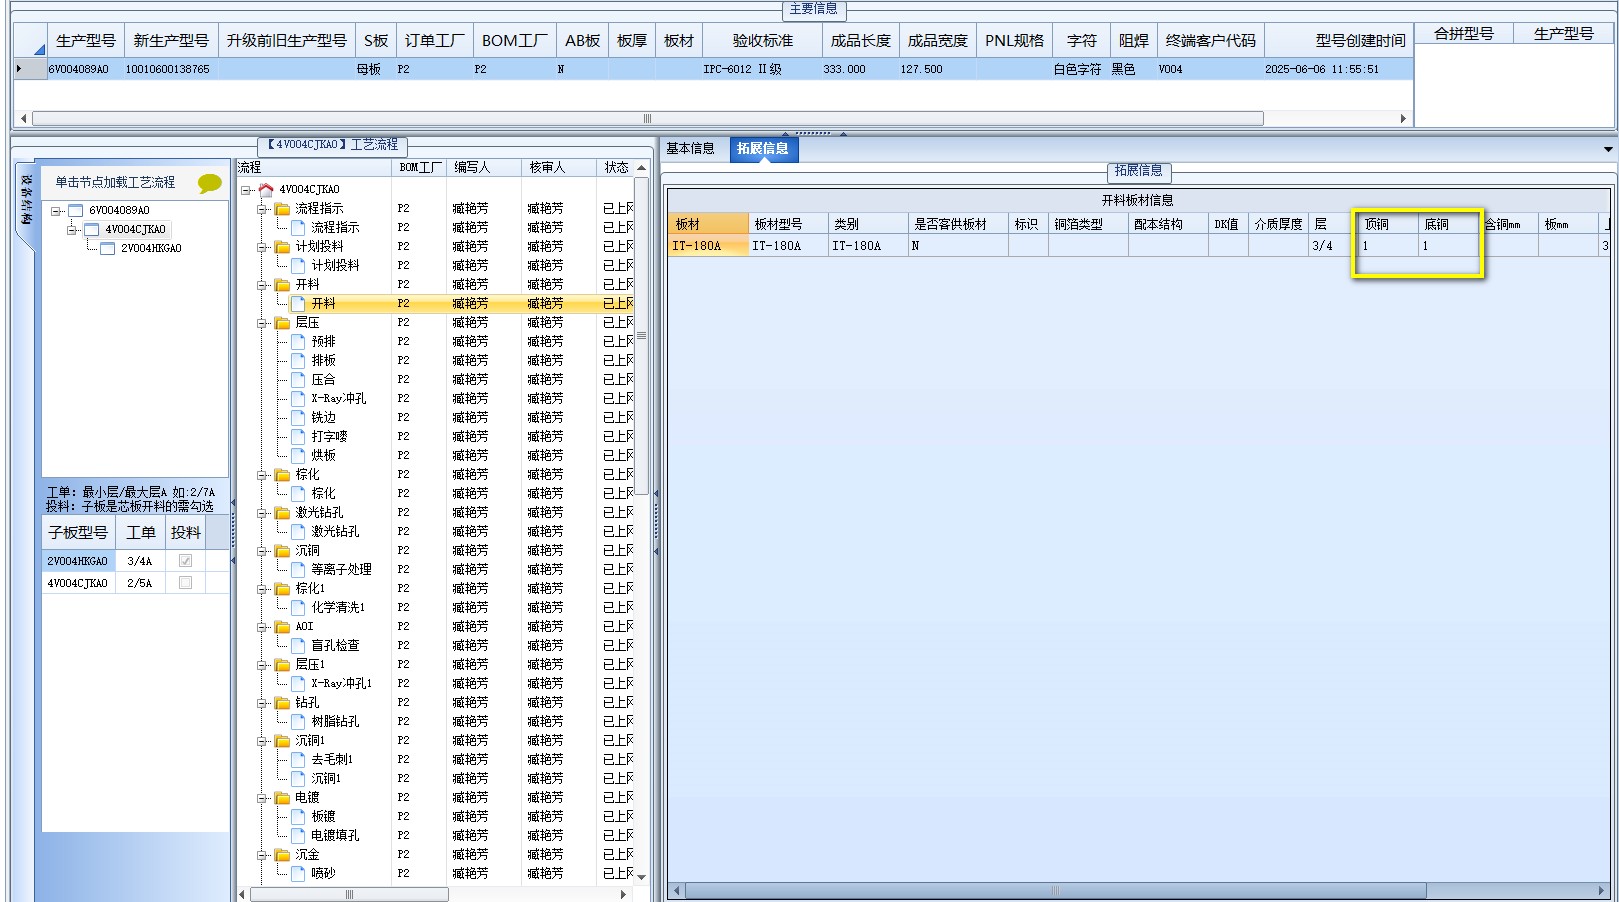Screen dimensions: 1619x902
Task: Click the document icon beside 电镀填孔
Action: (298, 835)
